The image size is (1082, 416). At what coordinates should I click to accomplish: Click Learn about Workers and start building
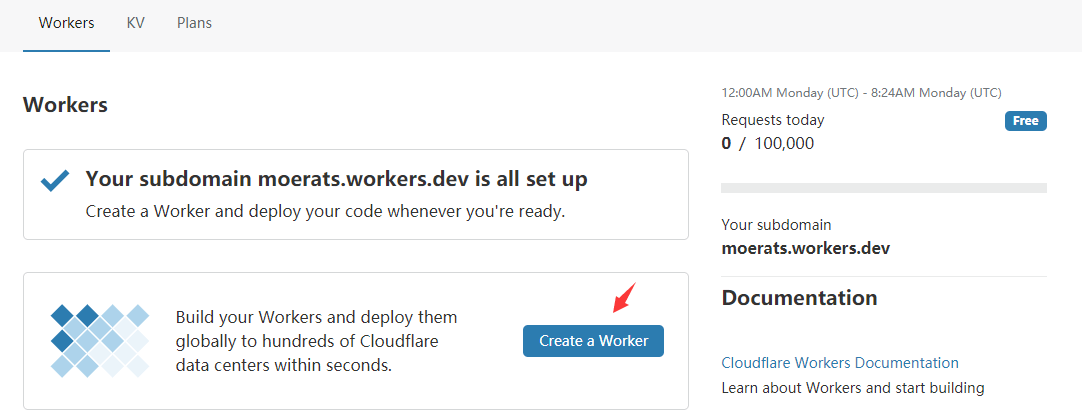(x=852, y=388)
